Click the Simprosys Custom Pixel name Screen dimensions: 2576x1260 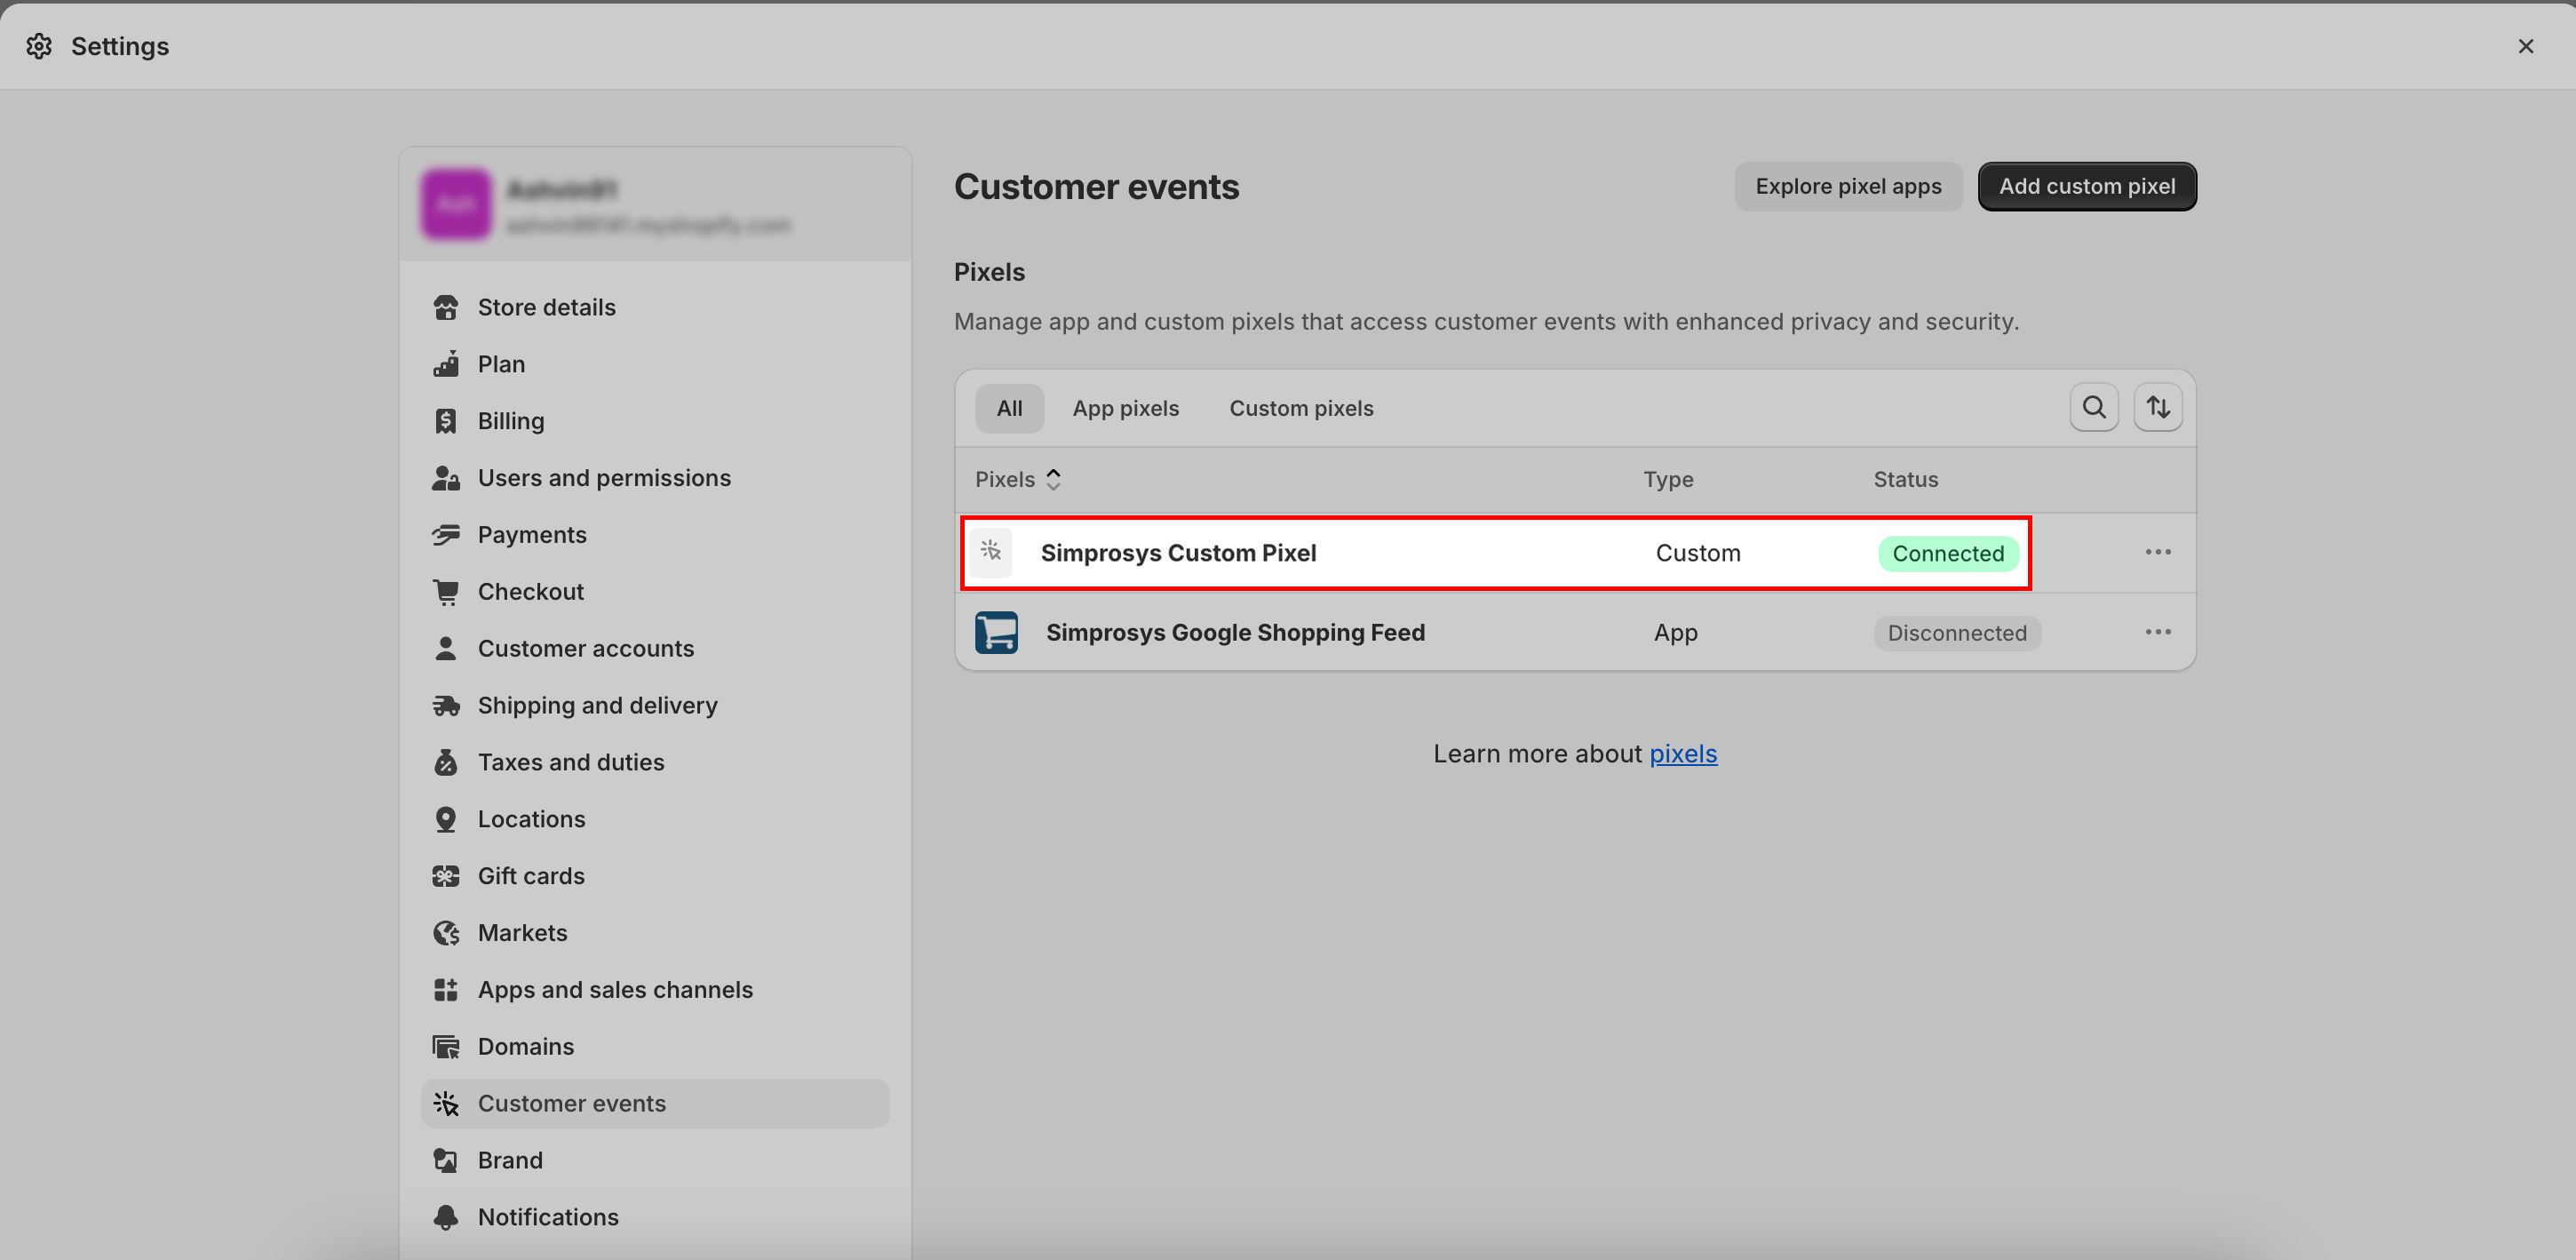(1178, 553)
